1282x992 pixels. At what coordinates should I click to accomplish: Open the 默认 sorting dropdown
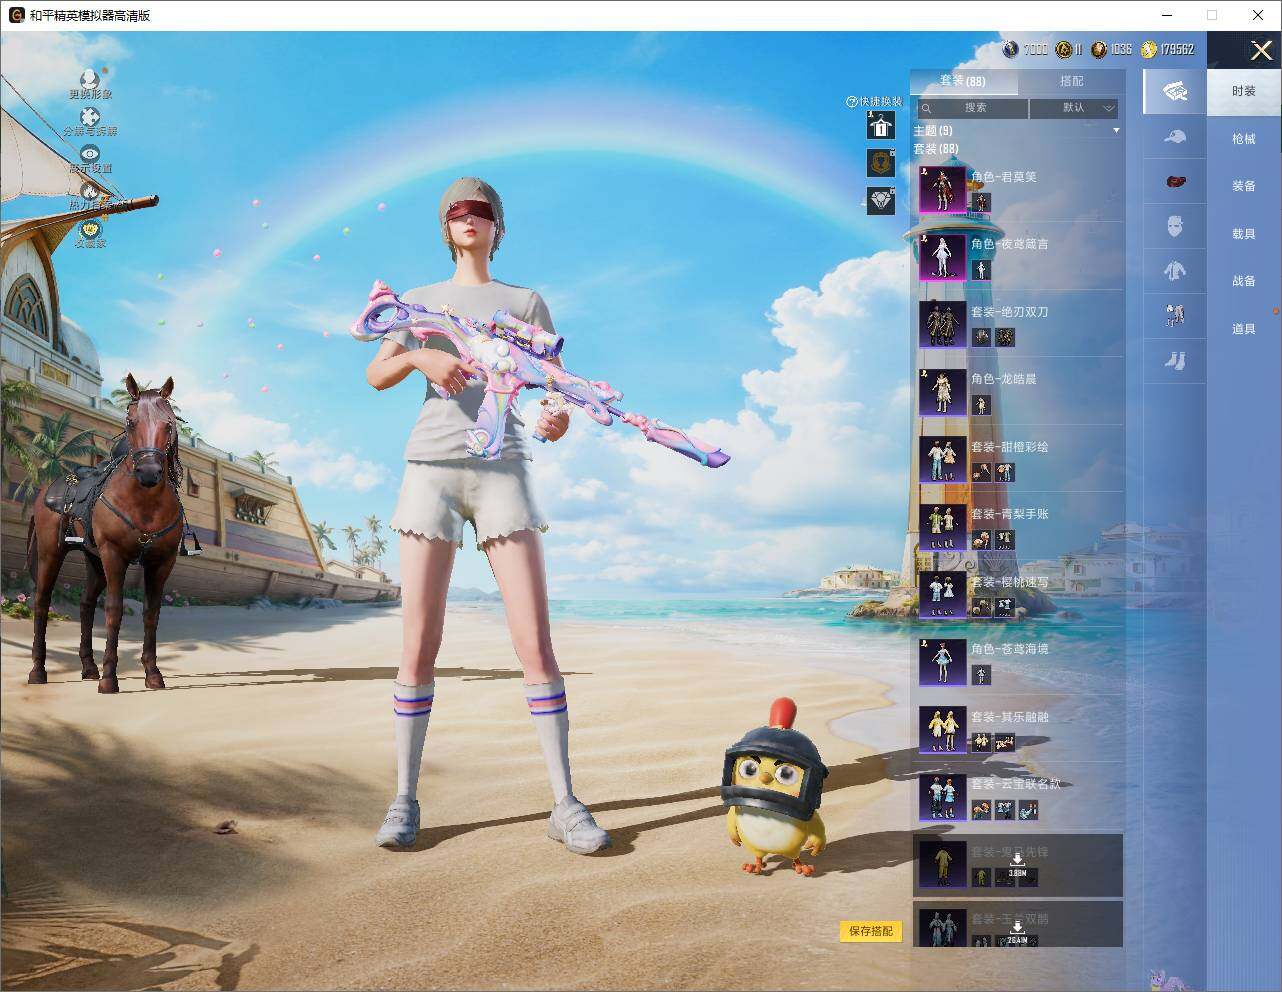tap(1074, 108)
